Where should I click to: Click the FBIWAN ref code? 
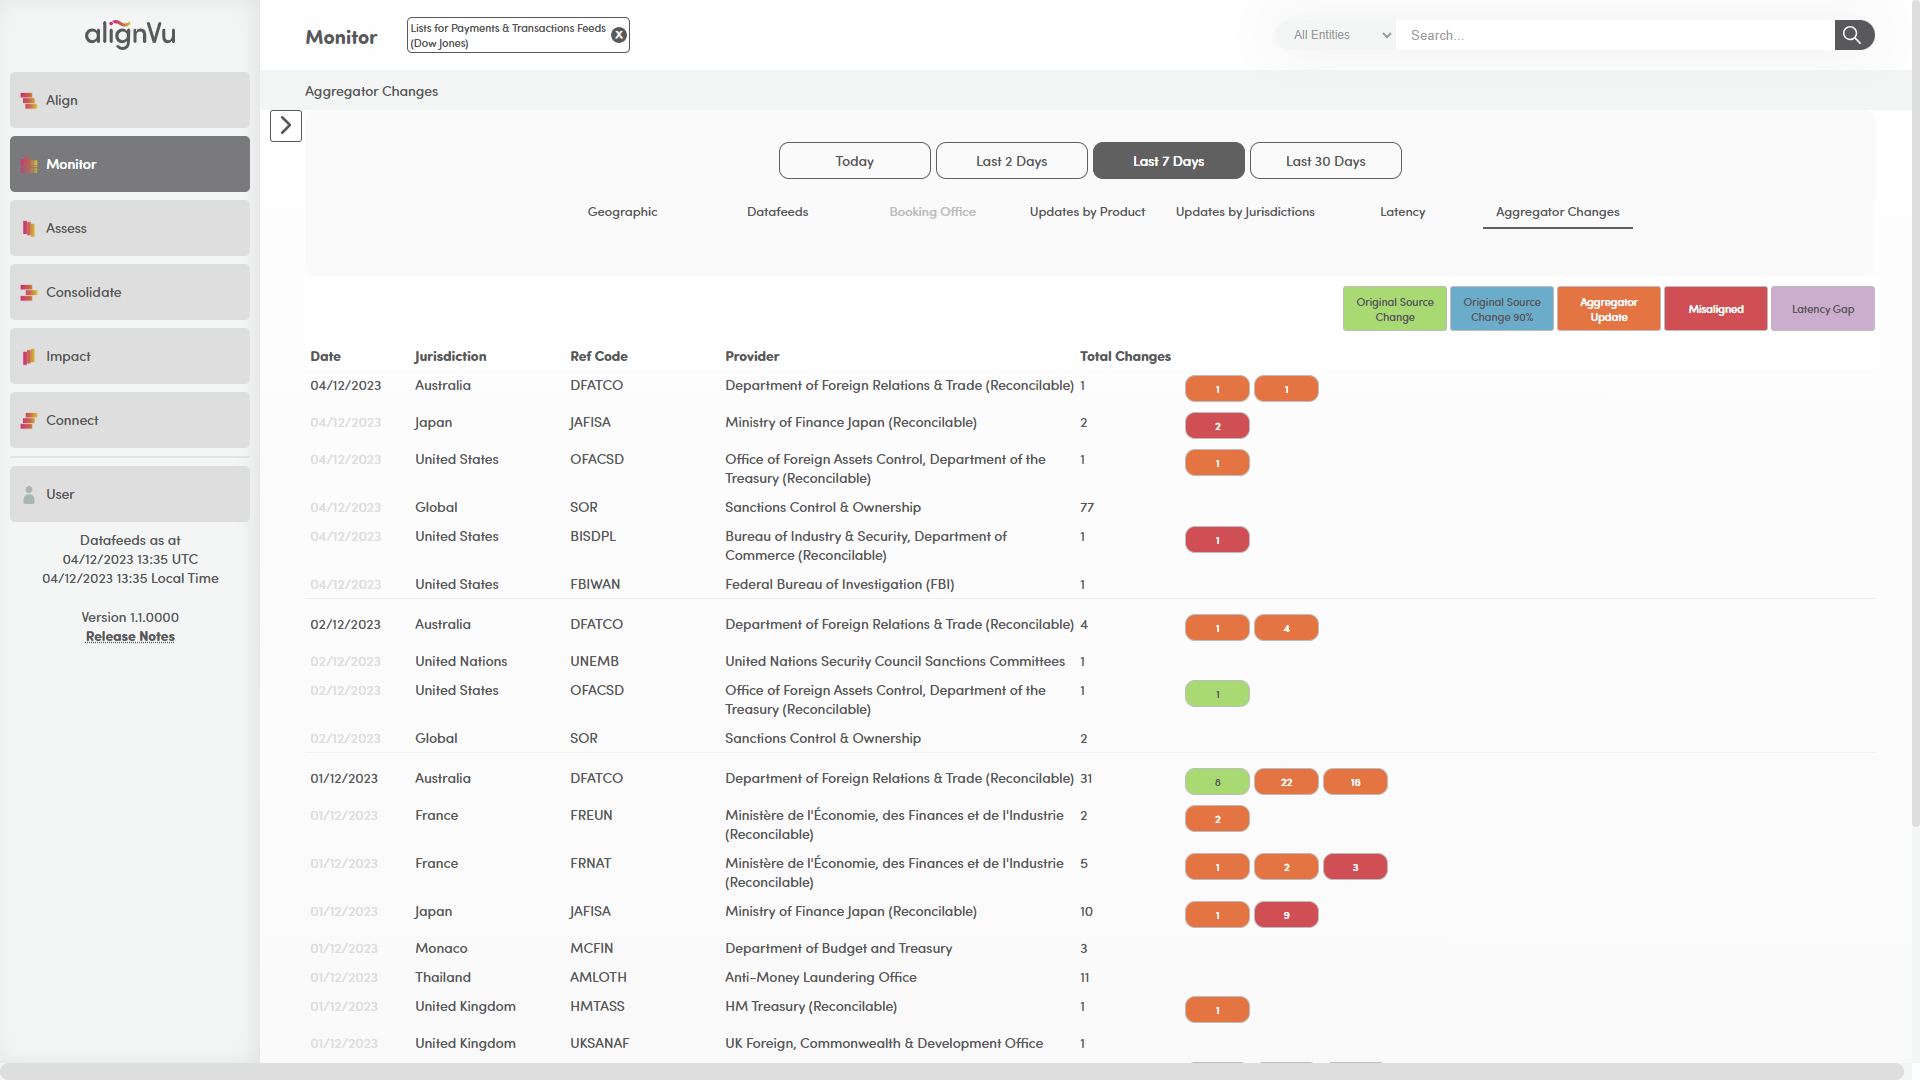click(595, 584)
